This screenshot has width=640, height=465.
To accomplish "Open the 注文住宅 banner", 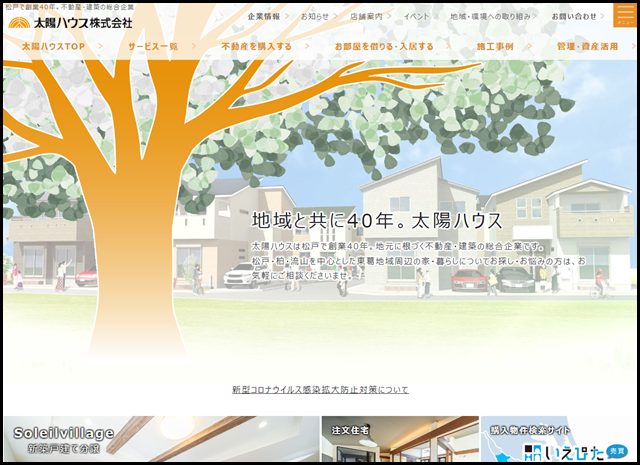I will coord(400,439).
